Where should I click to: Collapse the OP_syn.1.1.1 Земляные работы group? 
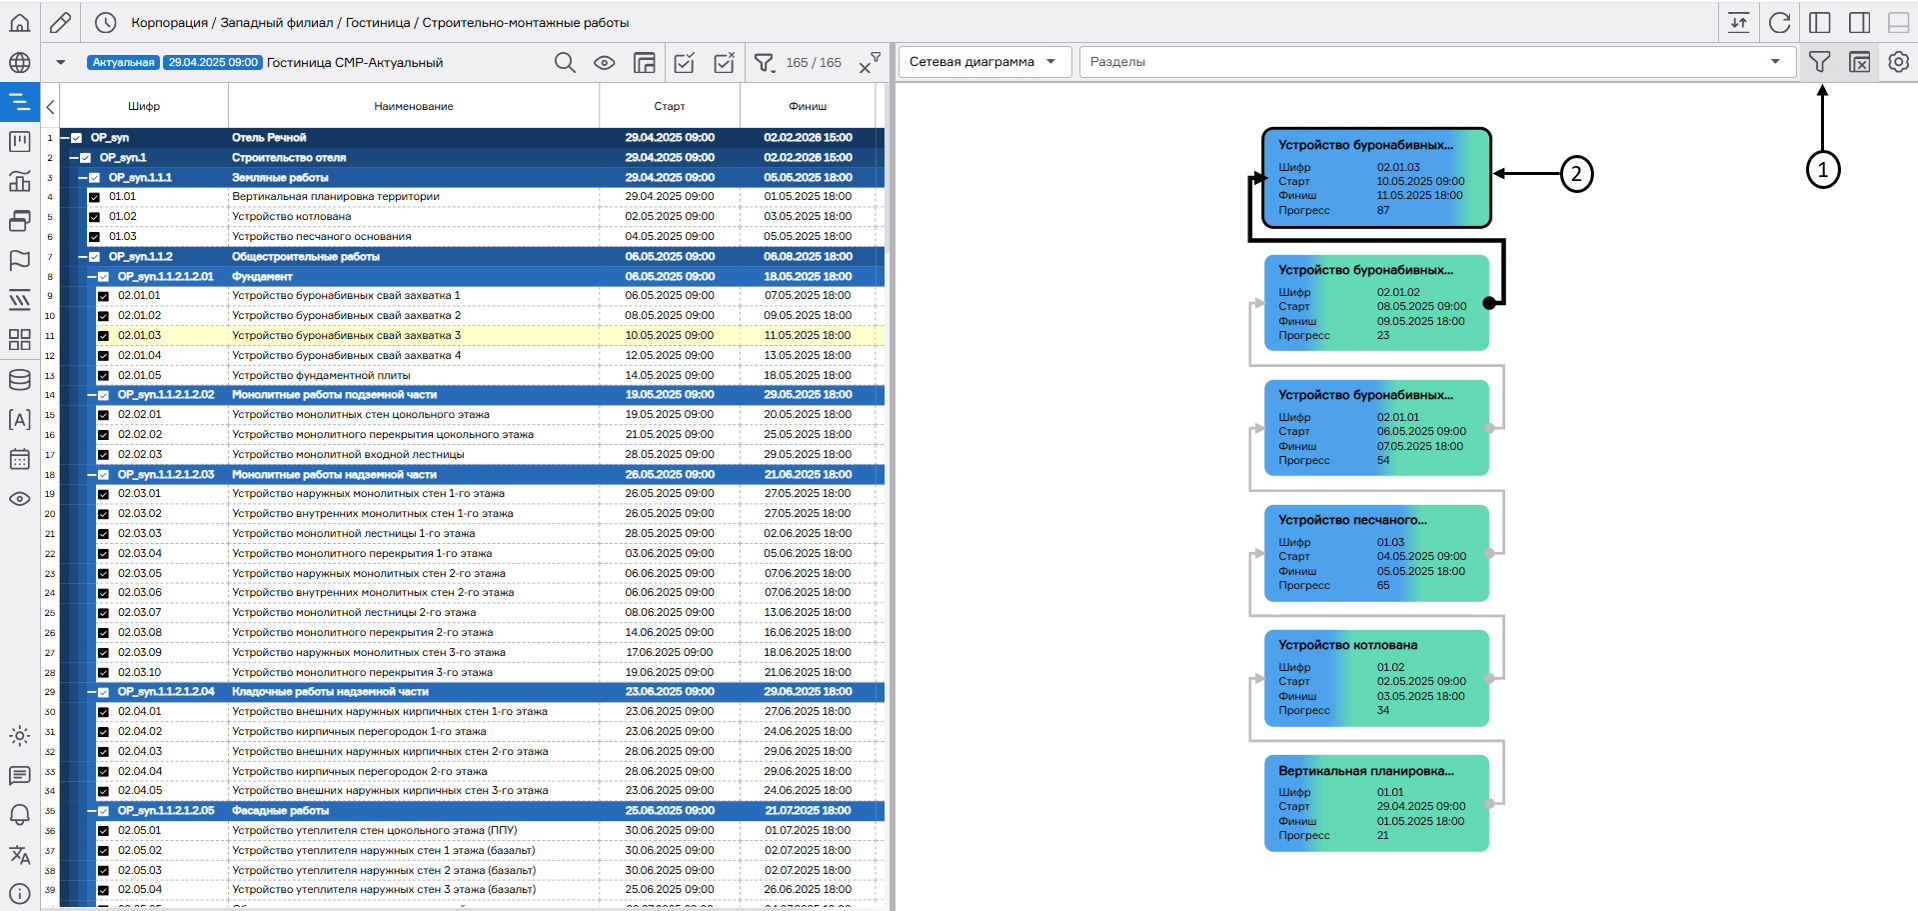coord(83,177)
